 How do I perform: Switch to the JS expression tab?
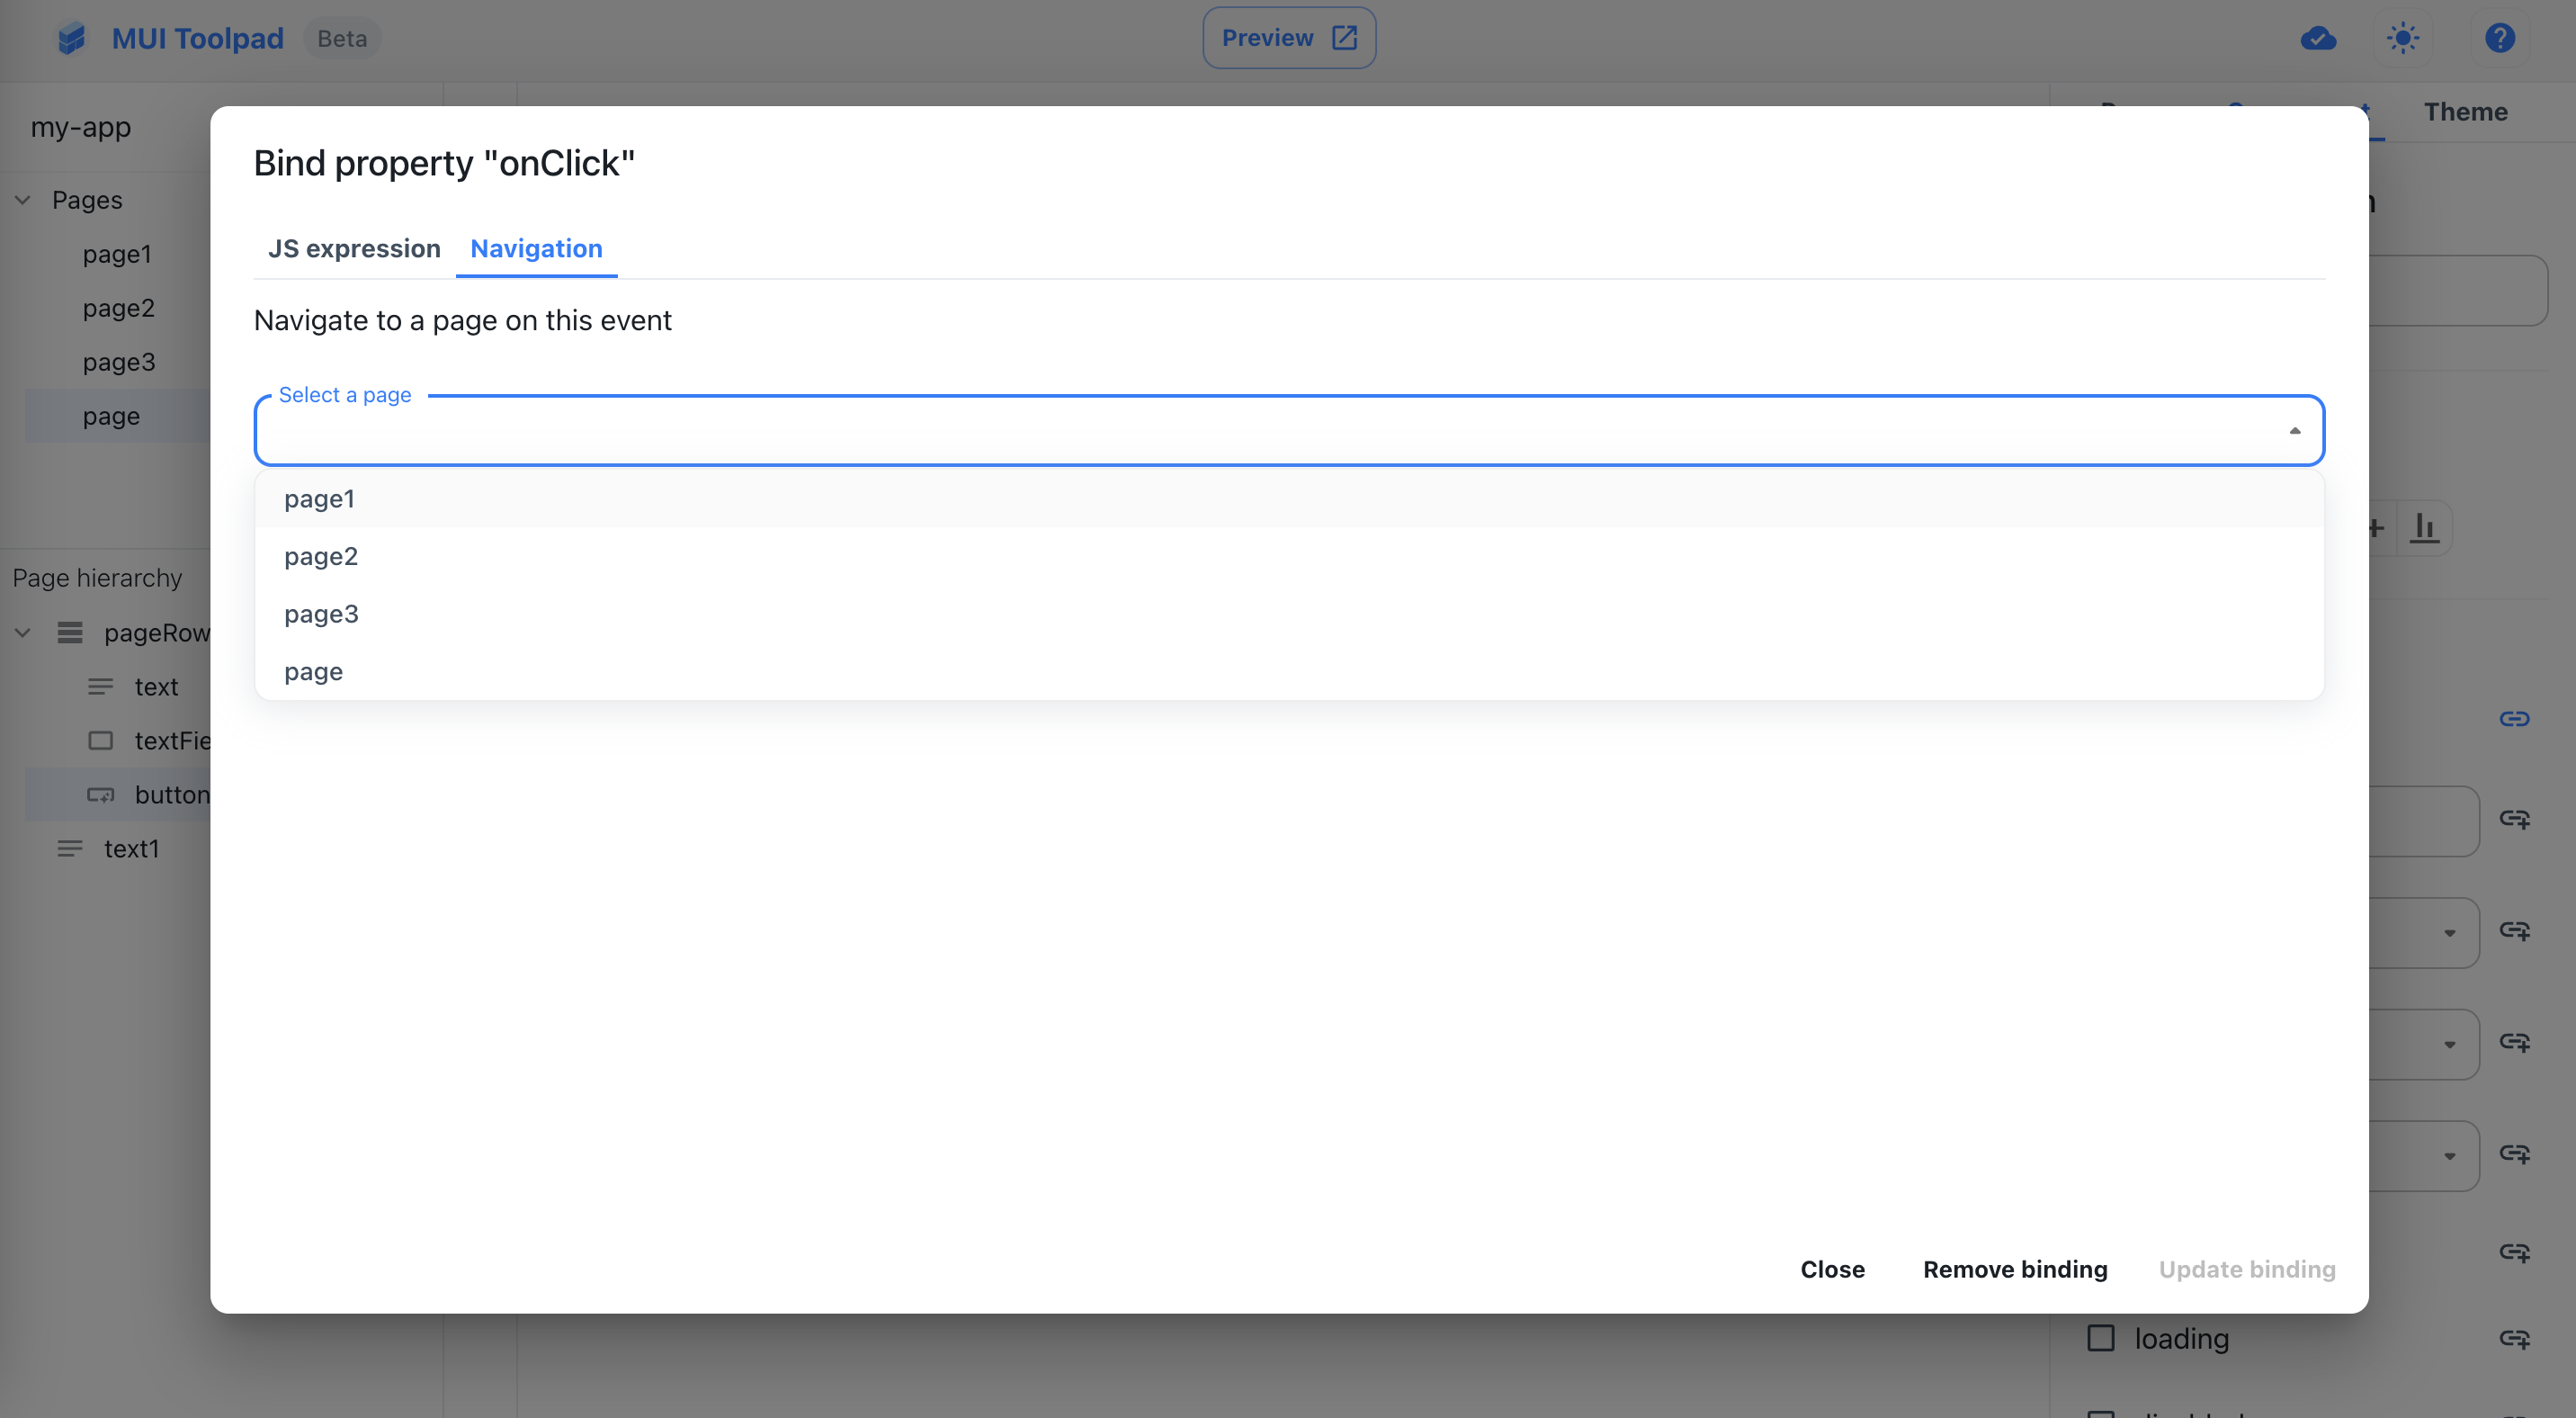[x=354, y=249]
